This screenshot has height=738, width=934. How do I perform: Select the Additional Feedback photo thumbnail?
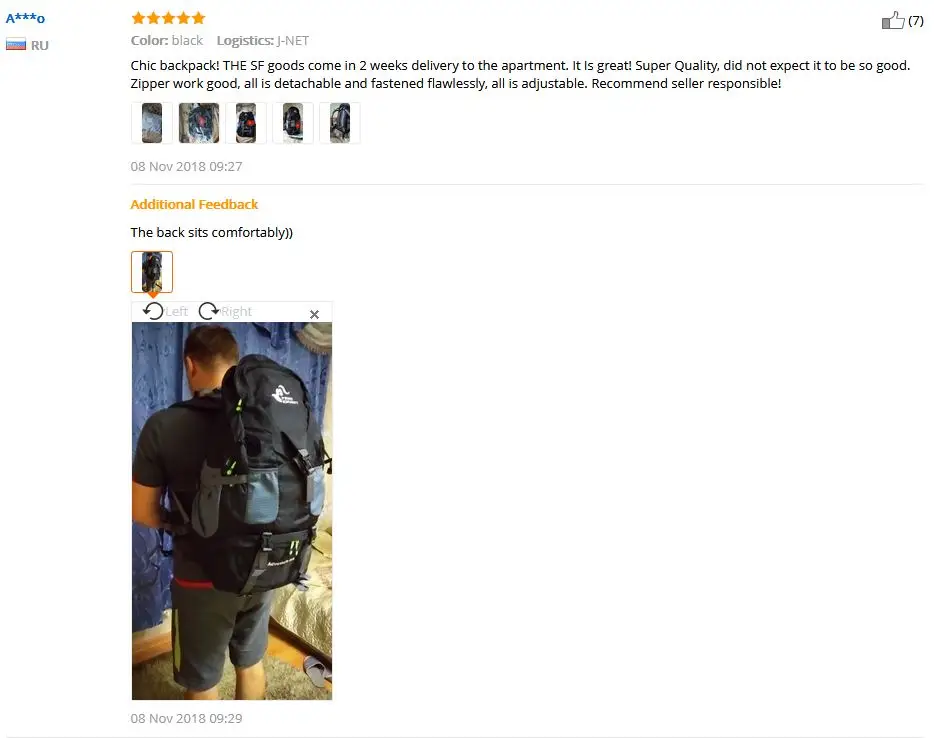[x=152, y=272]
